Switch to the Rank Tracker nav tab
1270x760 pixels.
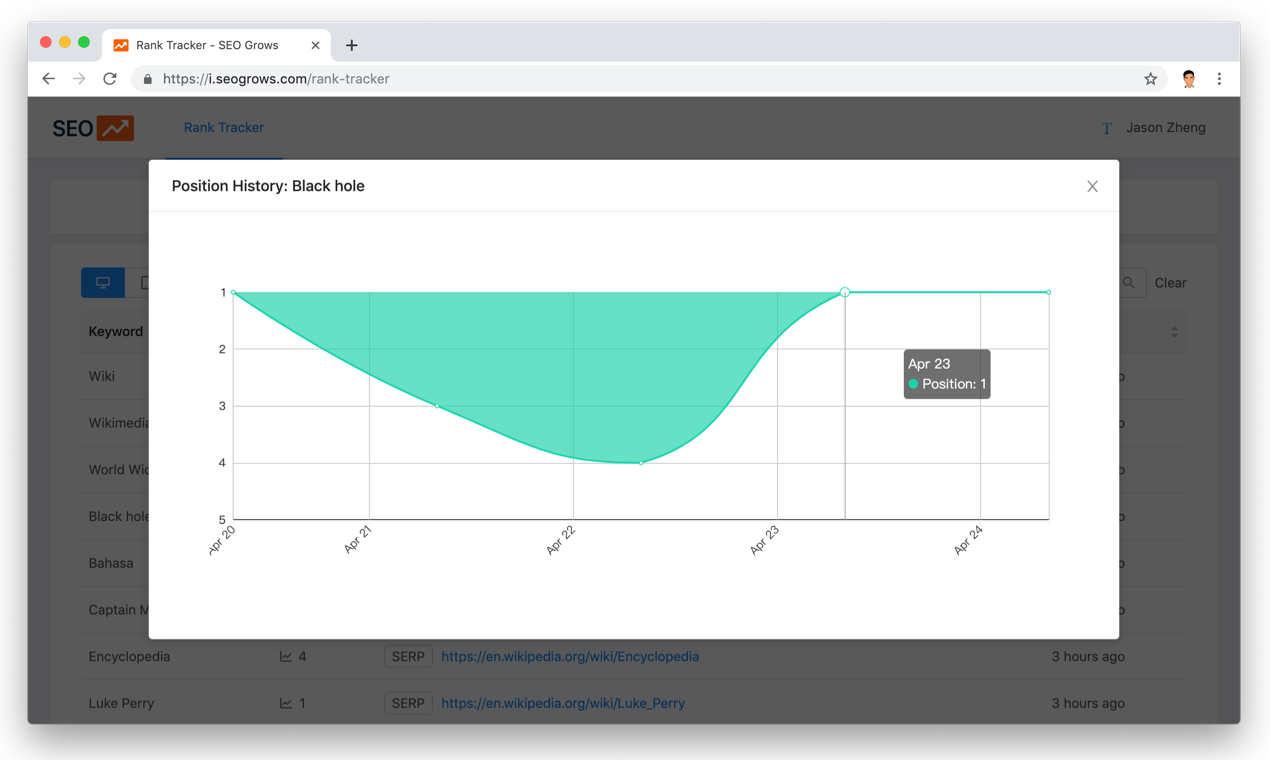pos(224,128)
